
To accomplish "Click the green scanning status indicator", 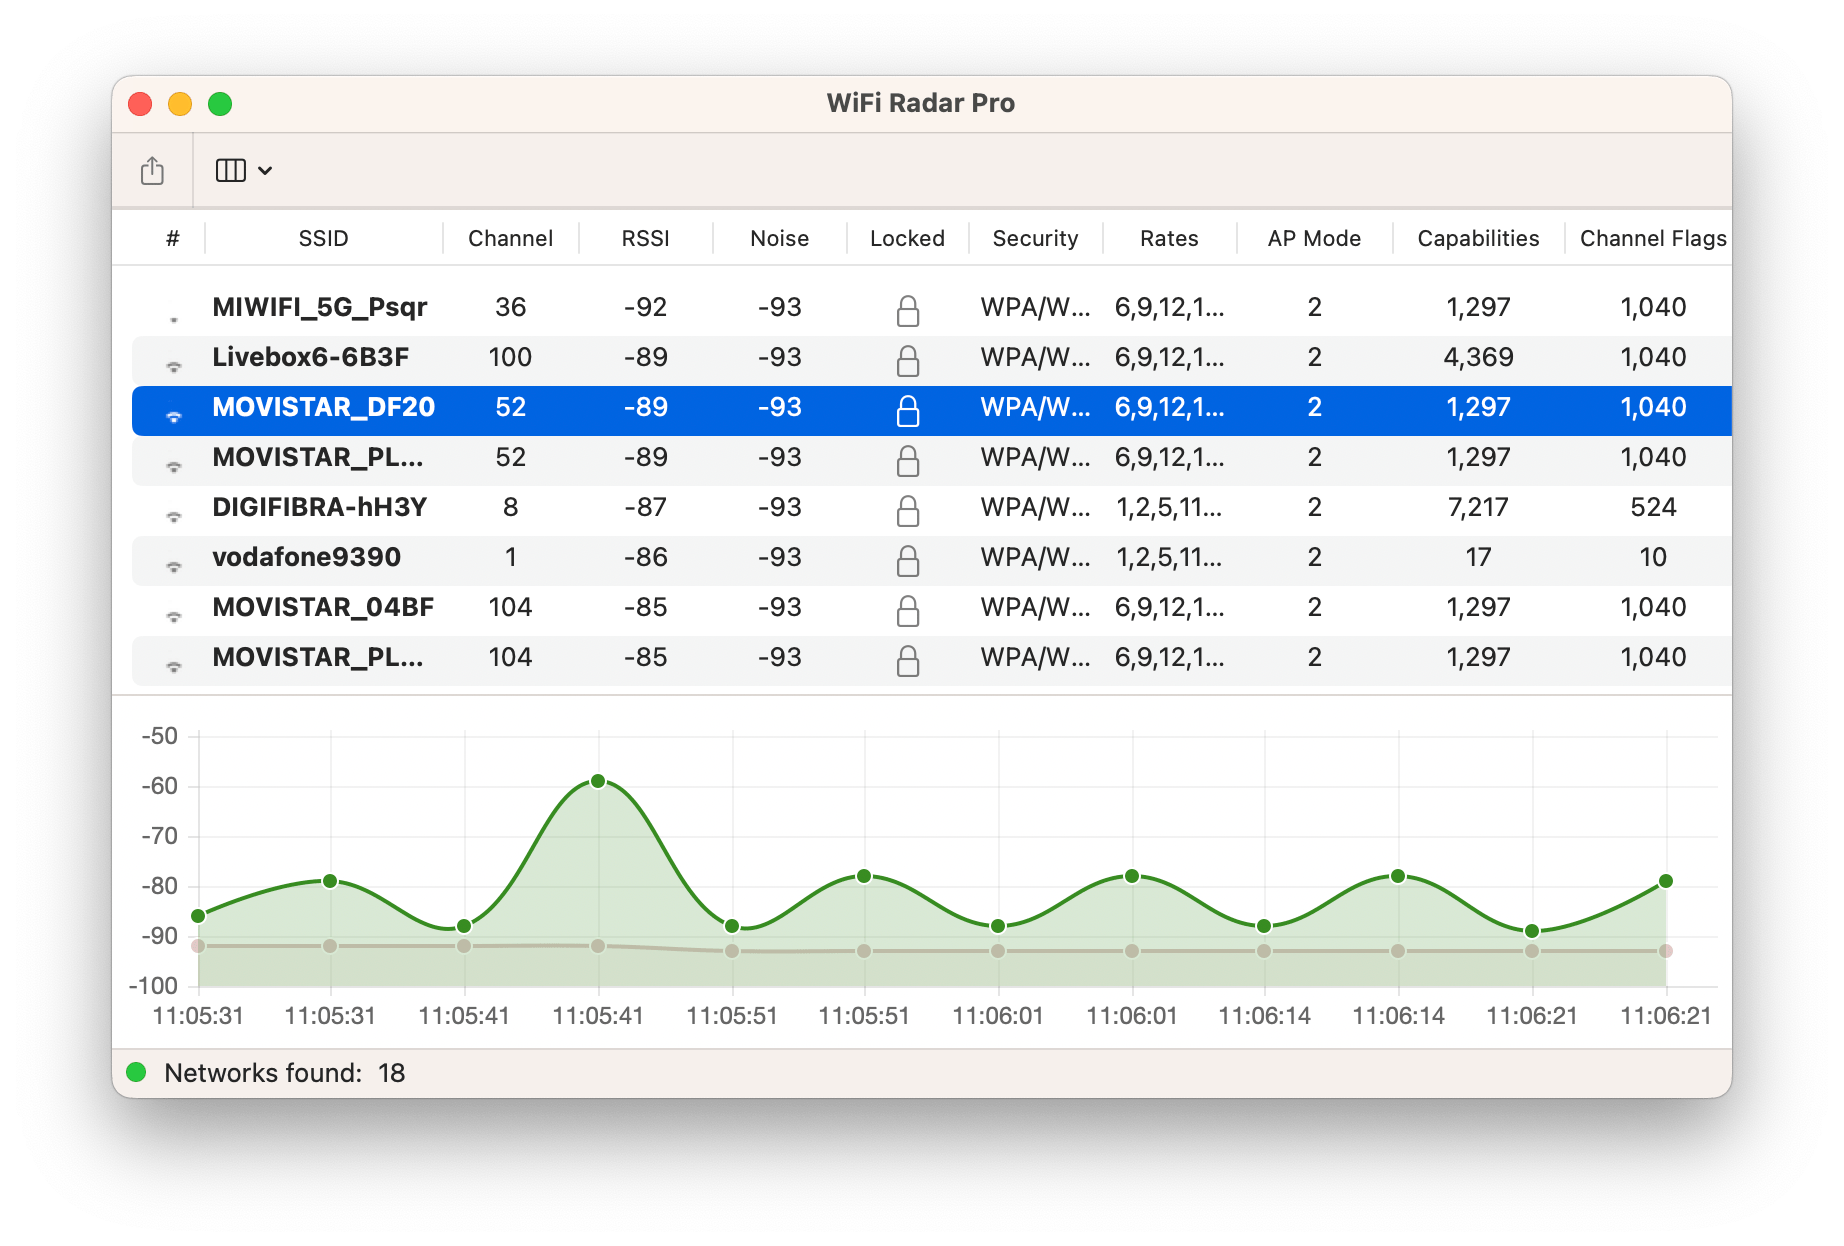I will pyautogui.click(x=138, y=1071).
